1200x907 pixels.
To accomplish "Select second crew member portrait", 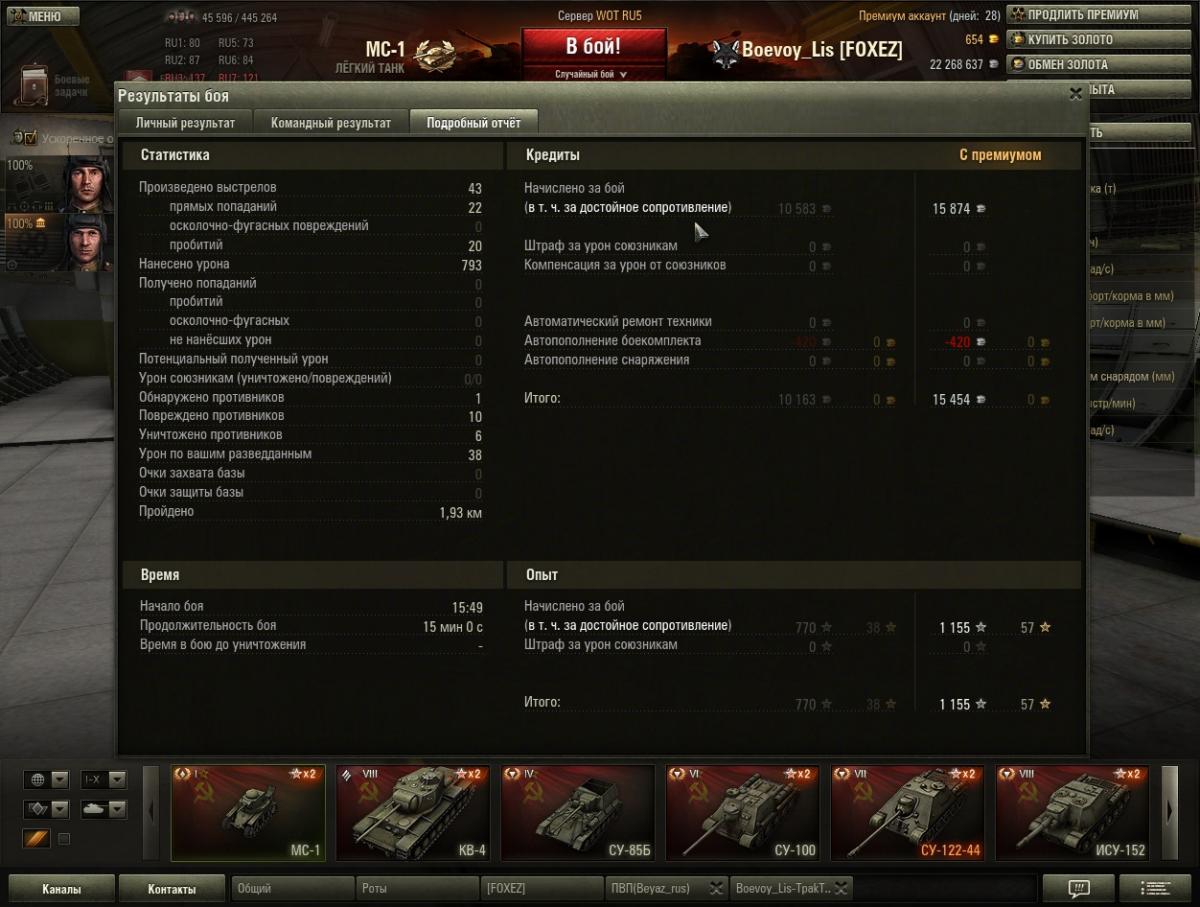I will point(88,241).
